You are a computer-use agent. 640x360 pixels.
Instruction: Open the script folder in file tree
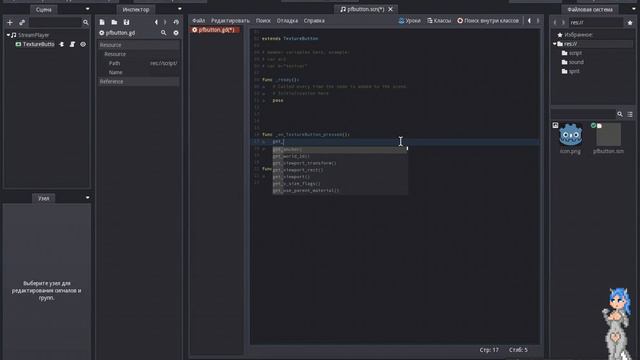[x=575, y=53]
